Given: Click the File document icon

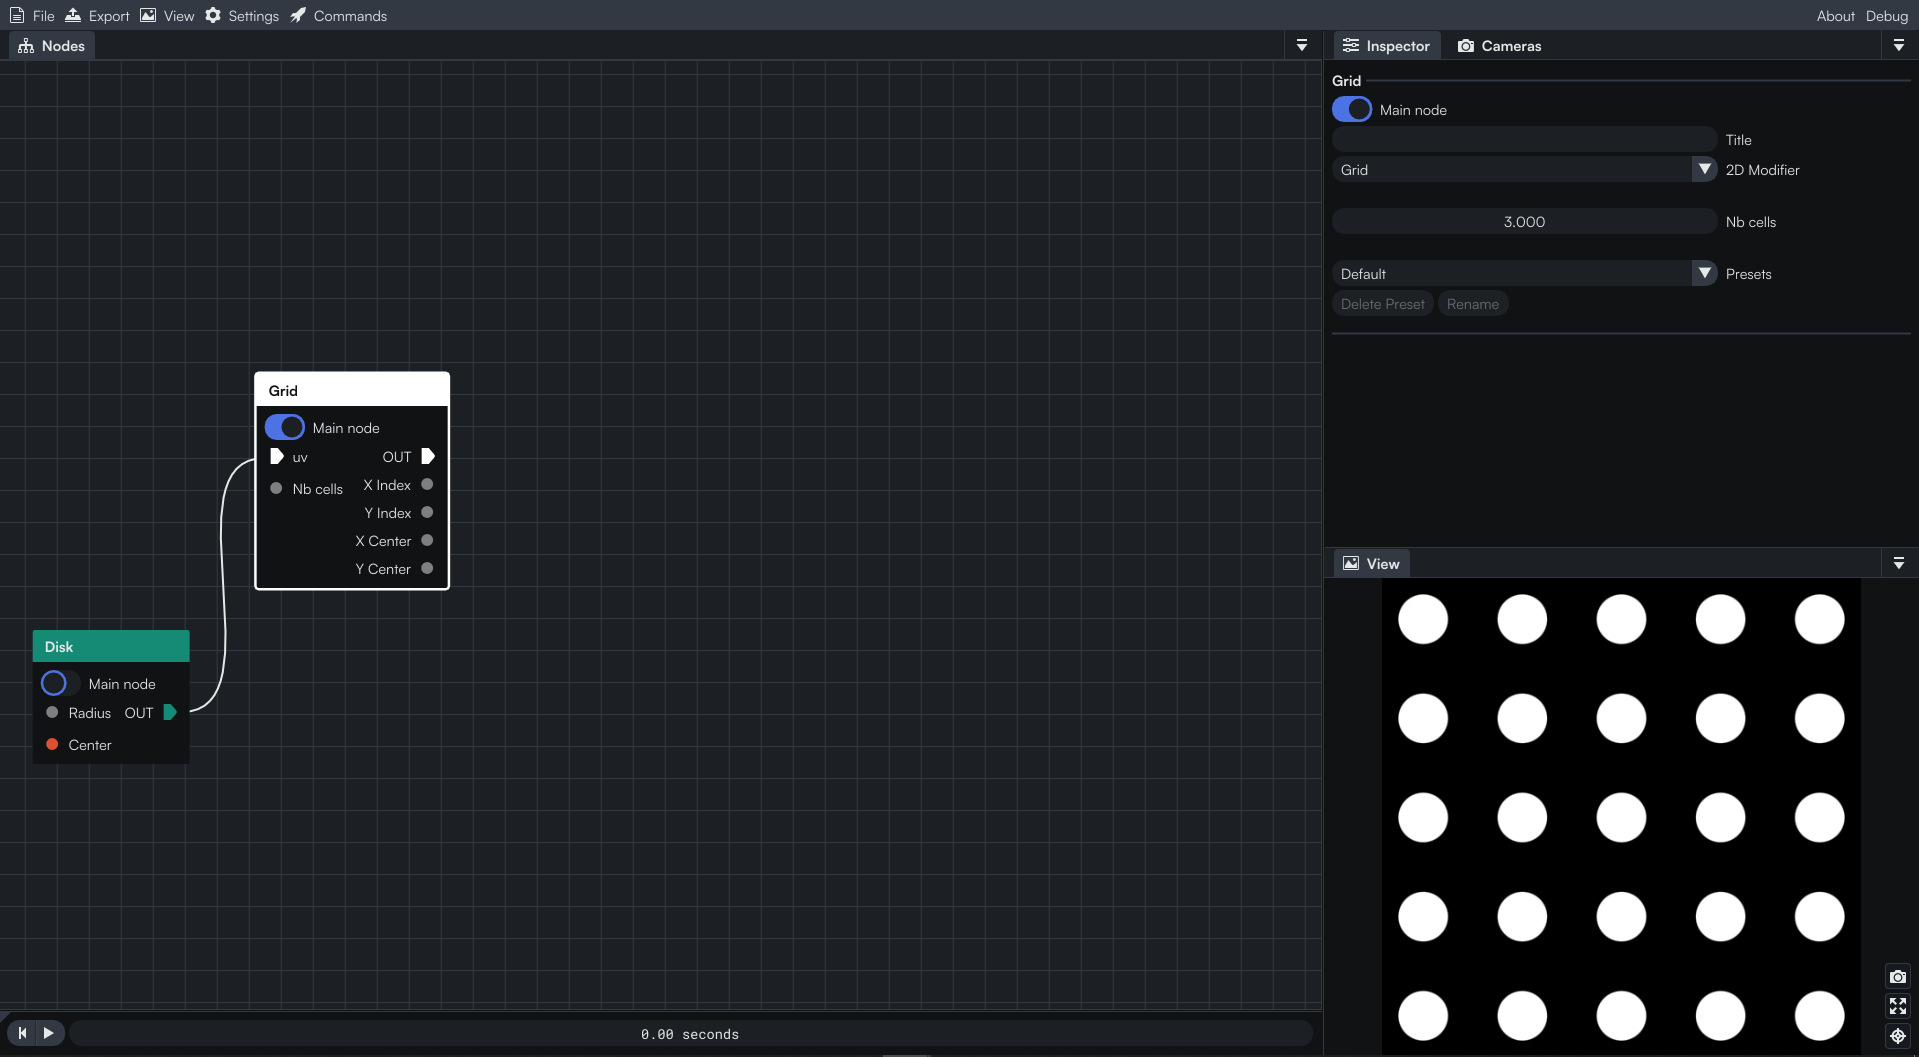Looking at the screenshot, I should point(17,16).
